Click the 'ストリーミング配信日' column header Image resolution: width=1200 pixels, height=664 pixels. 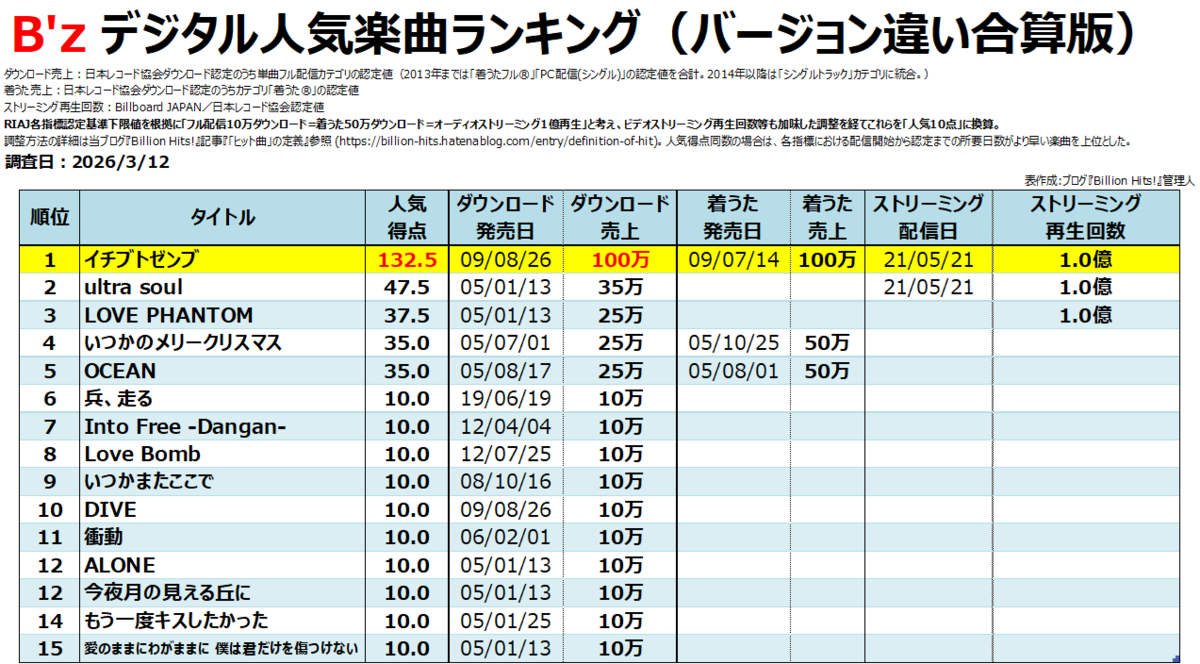pos(927,217)
